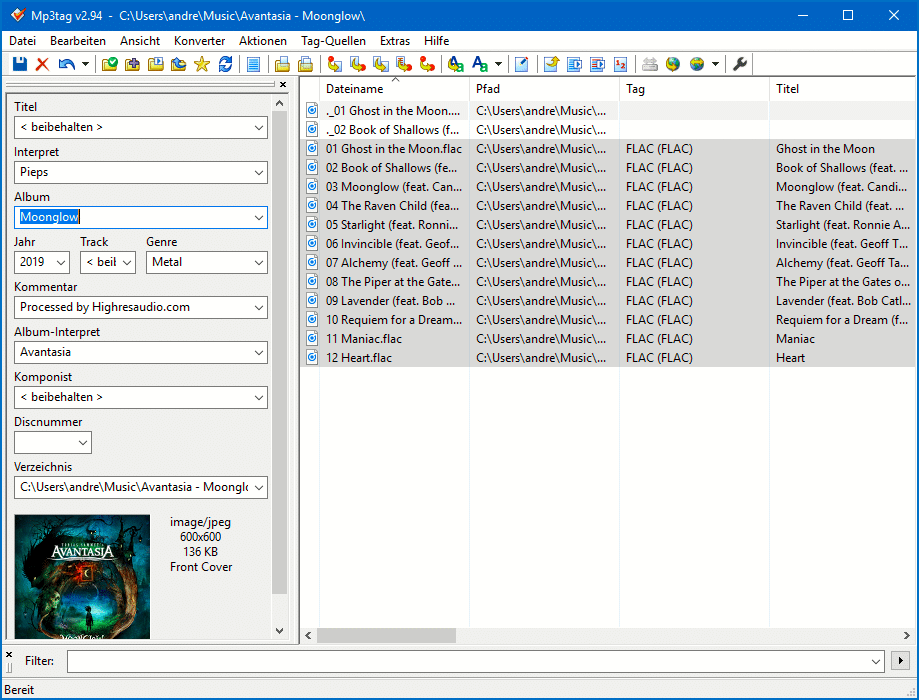Viewport: 919px width, 700px height.
Task: Click the page icon with the yellow arrow
Action: coord(551,64)
